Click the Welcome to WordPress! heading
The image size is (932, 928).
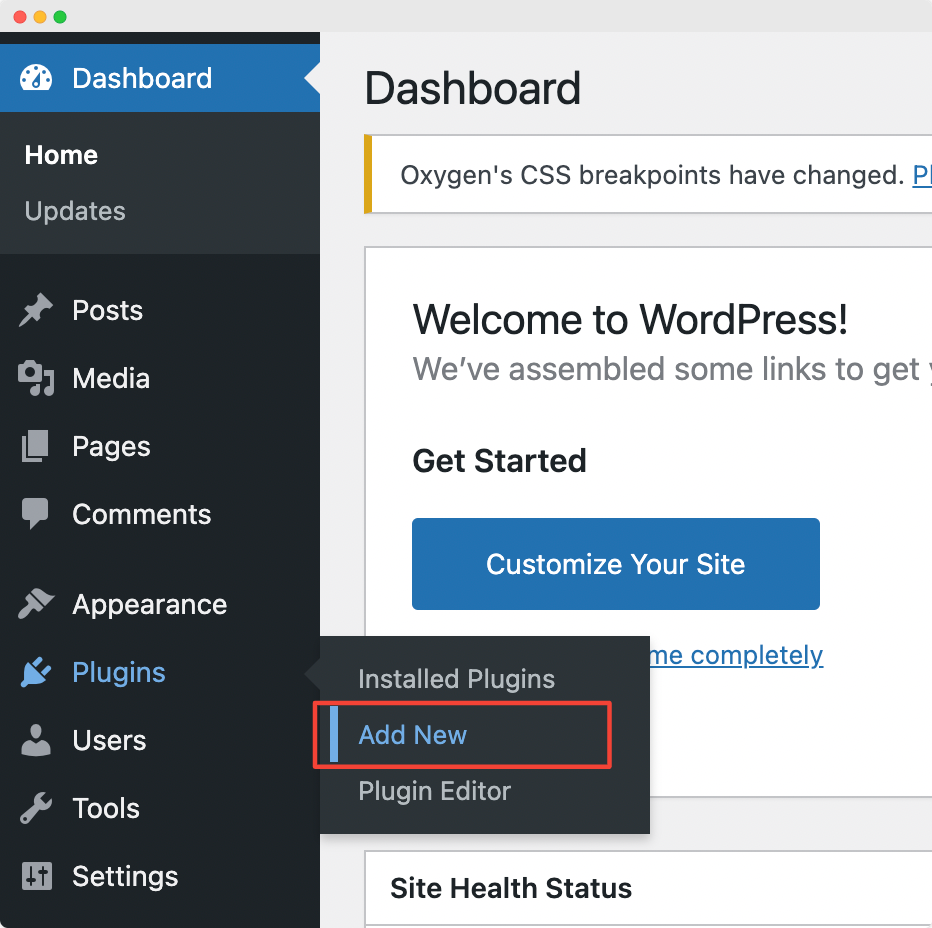630,319
